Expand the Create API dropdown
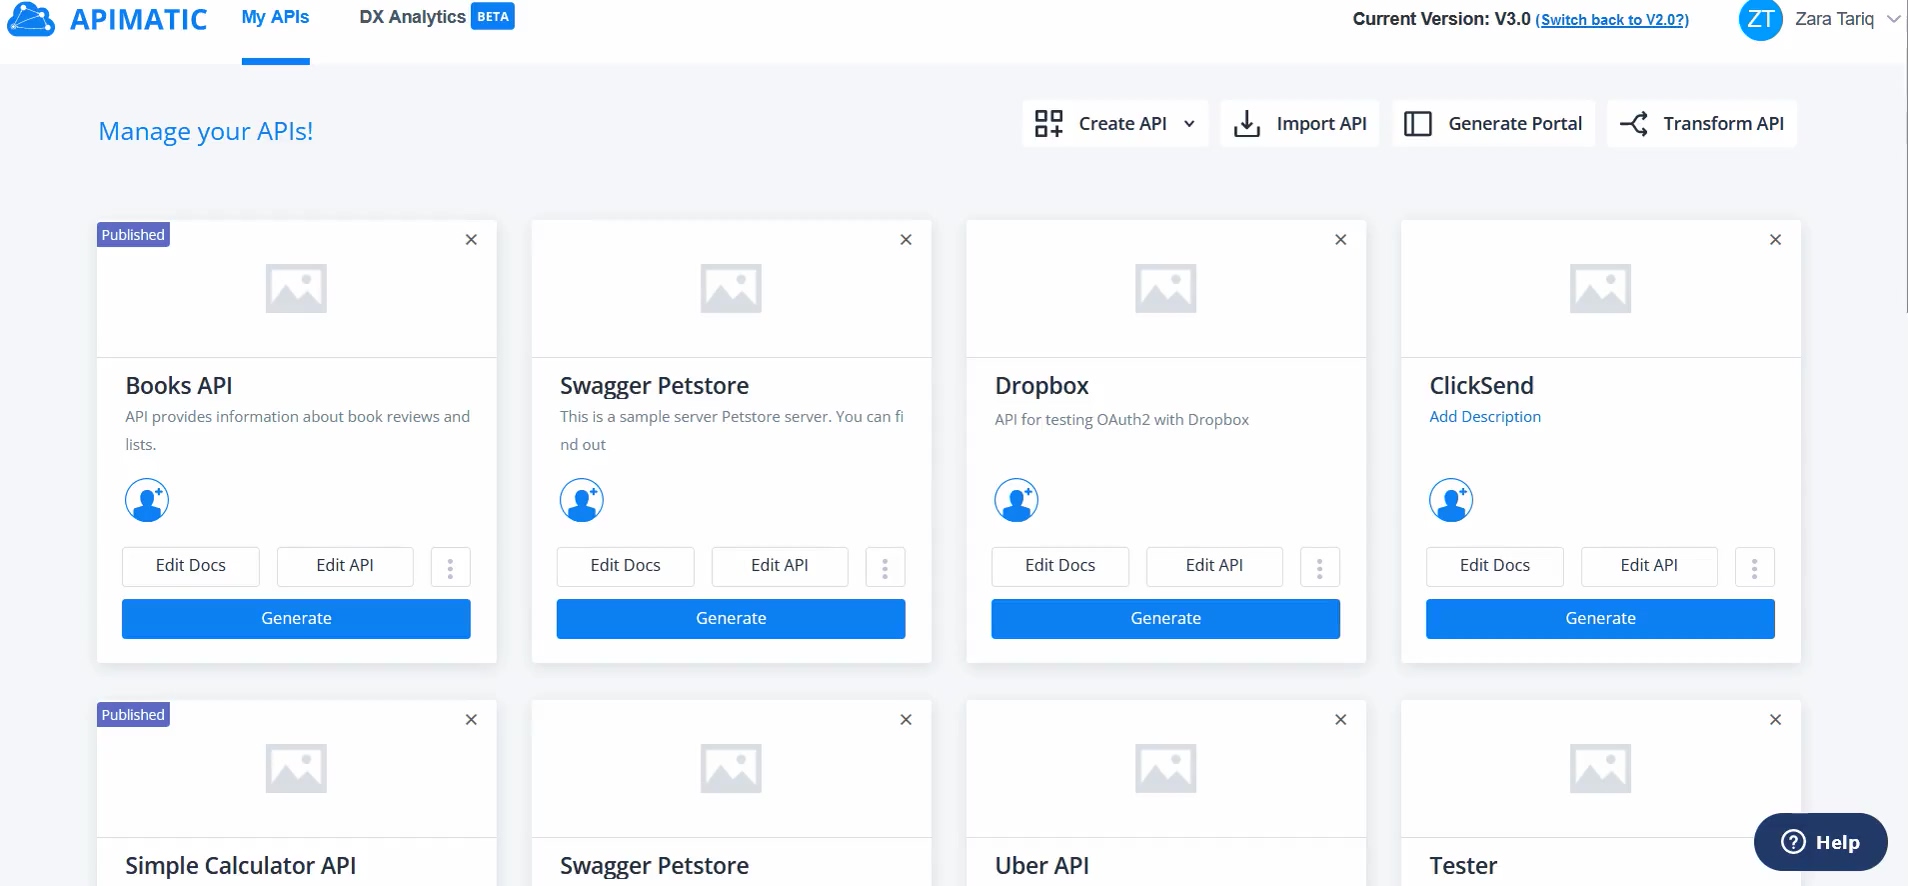This screenshot has width=1908, height=886. 1189,124
